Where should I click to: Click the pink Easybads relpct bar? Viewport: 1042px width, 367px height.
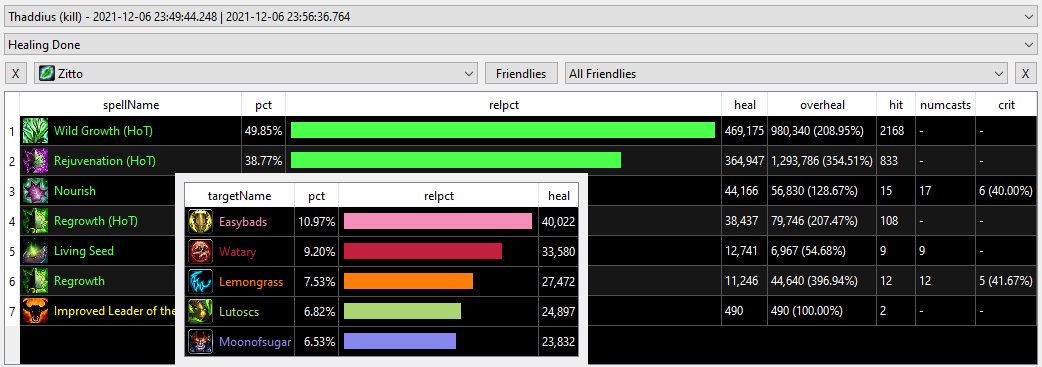tap(438, 221)
